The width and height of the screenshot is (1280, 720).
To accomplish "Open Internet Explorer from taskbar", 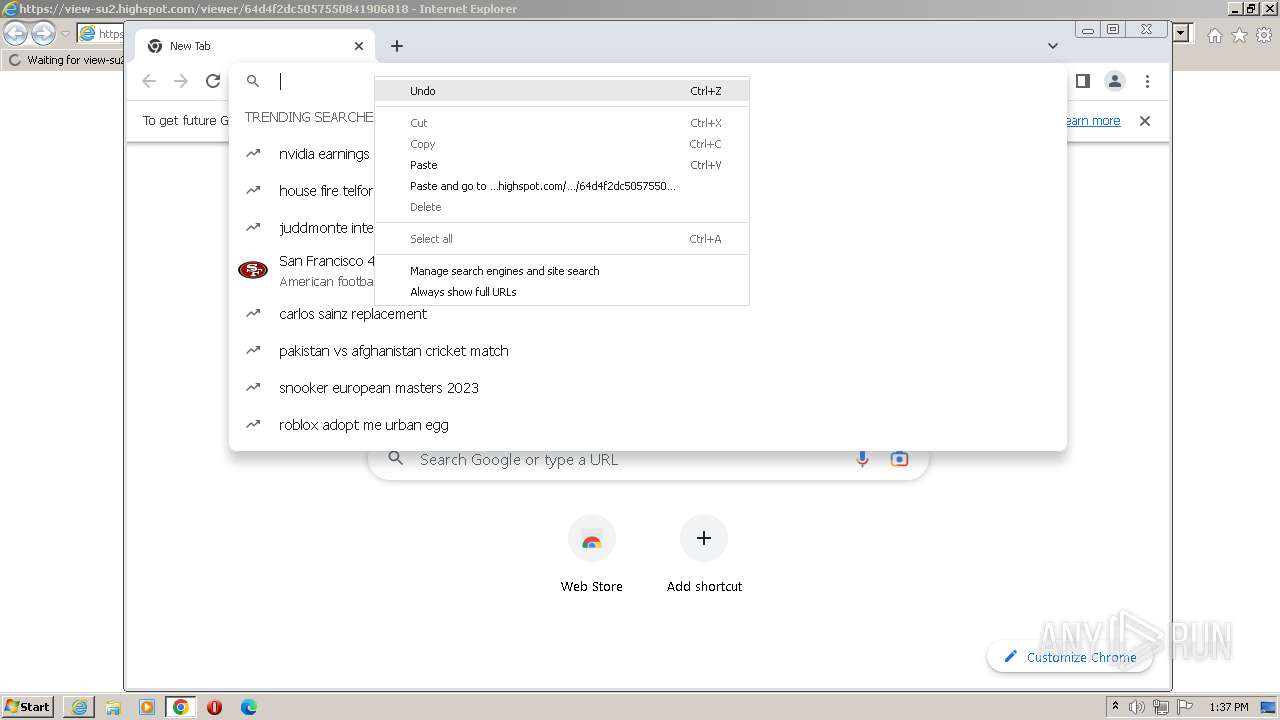I will pos(79,707).
